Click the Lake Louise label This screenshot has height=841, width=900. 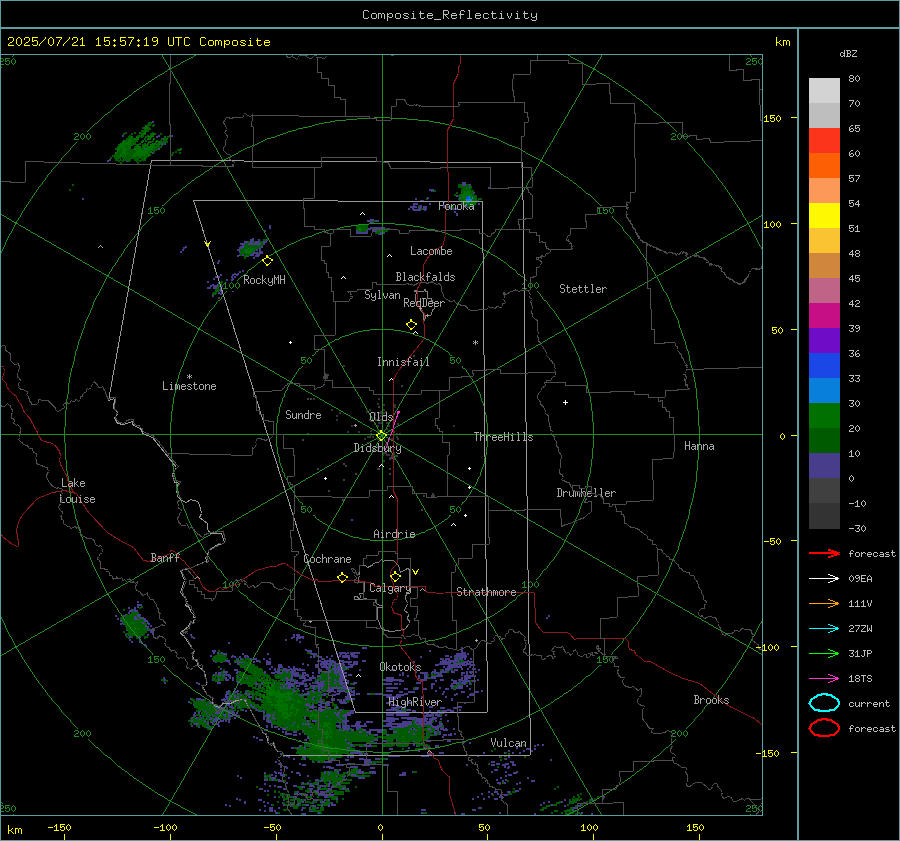click(x=77, y=491)
